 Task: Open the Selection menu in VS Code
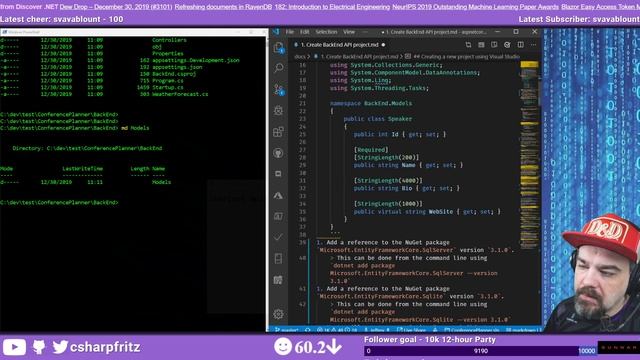pos(326,32)
